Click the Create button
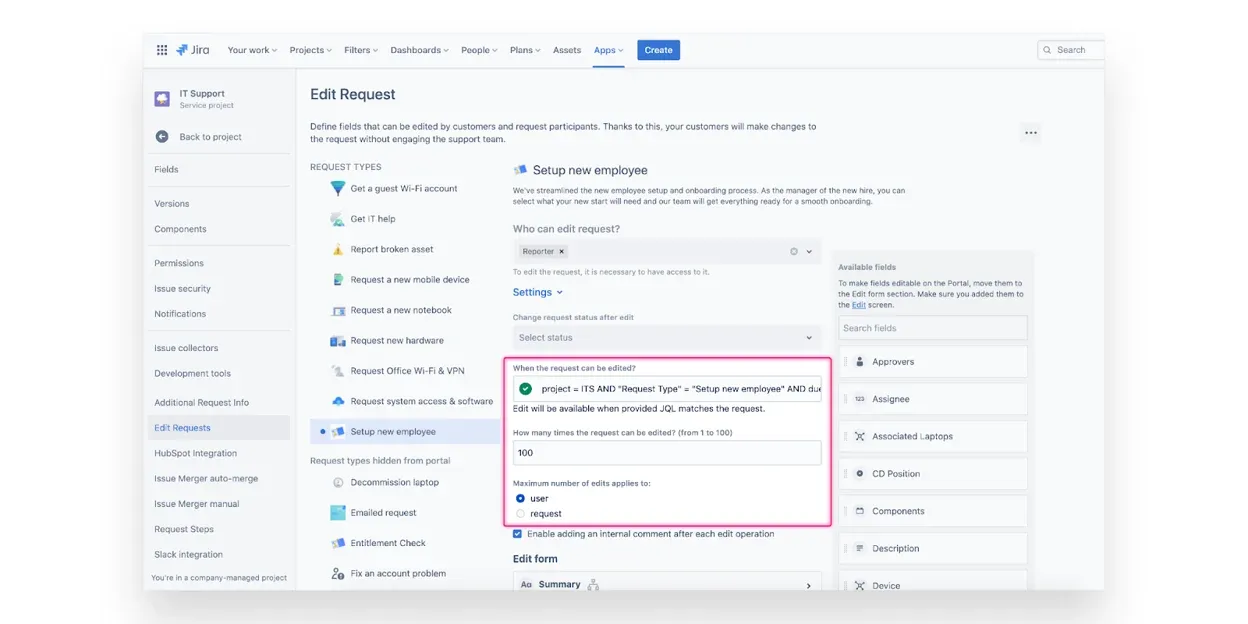The width and height of the screenshot is (1248, 624). pyautogui.click(x=658, y=50)
